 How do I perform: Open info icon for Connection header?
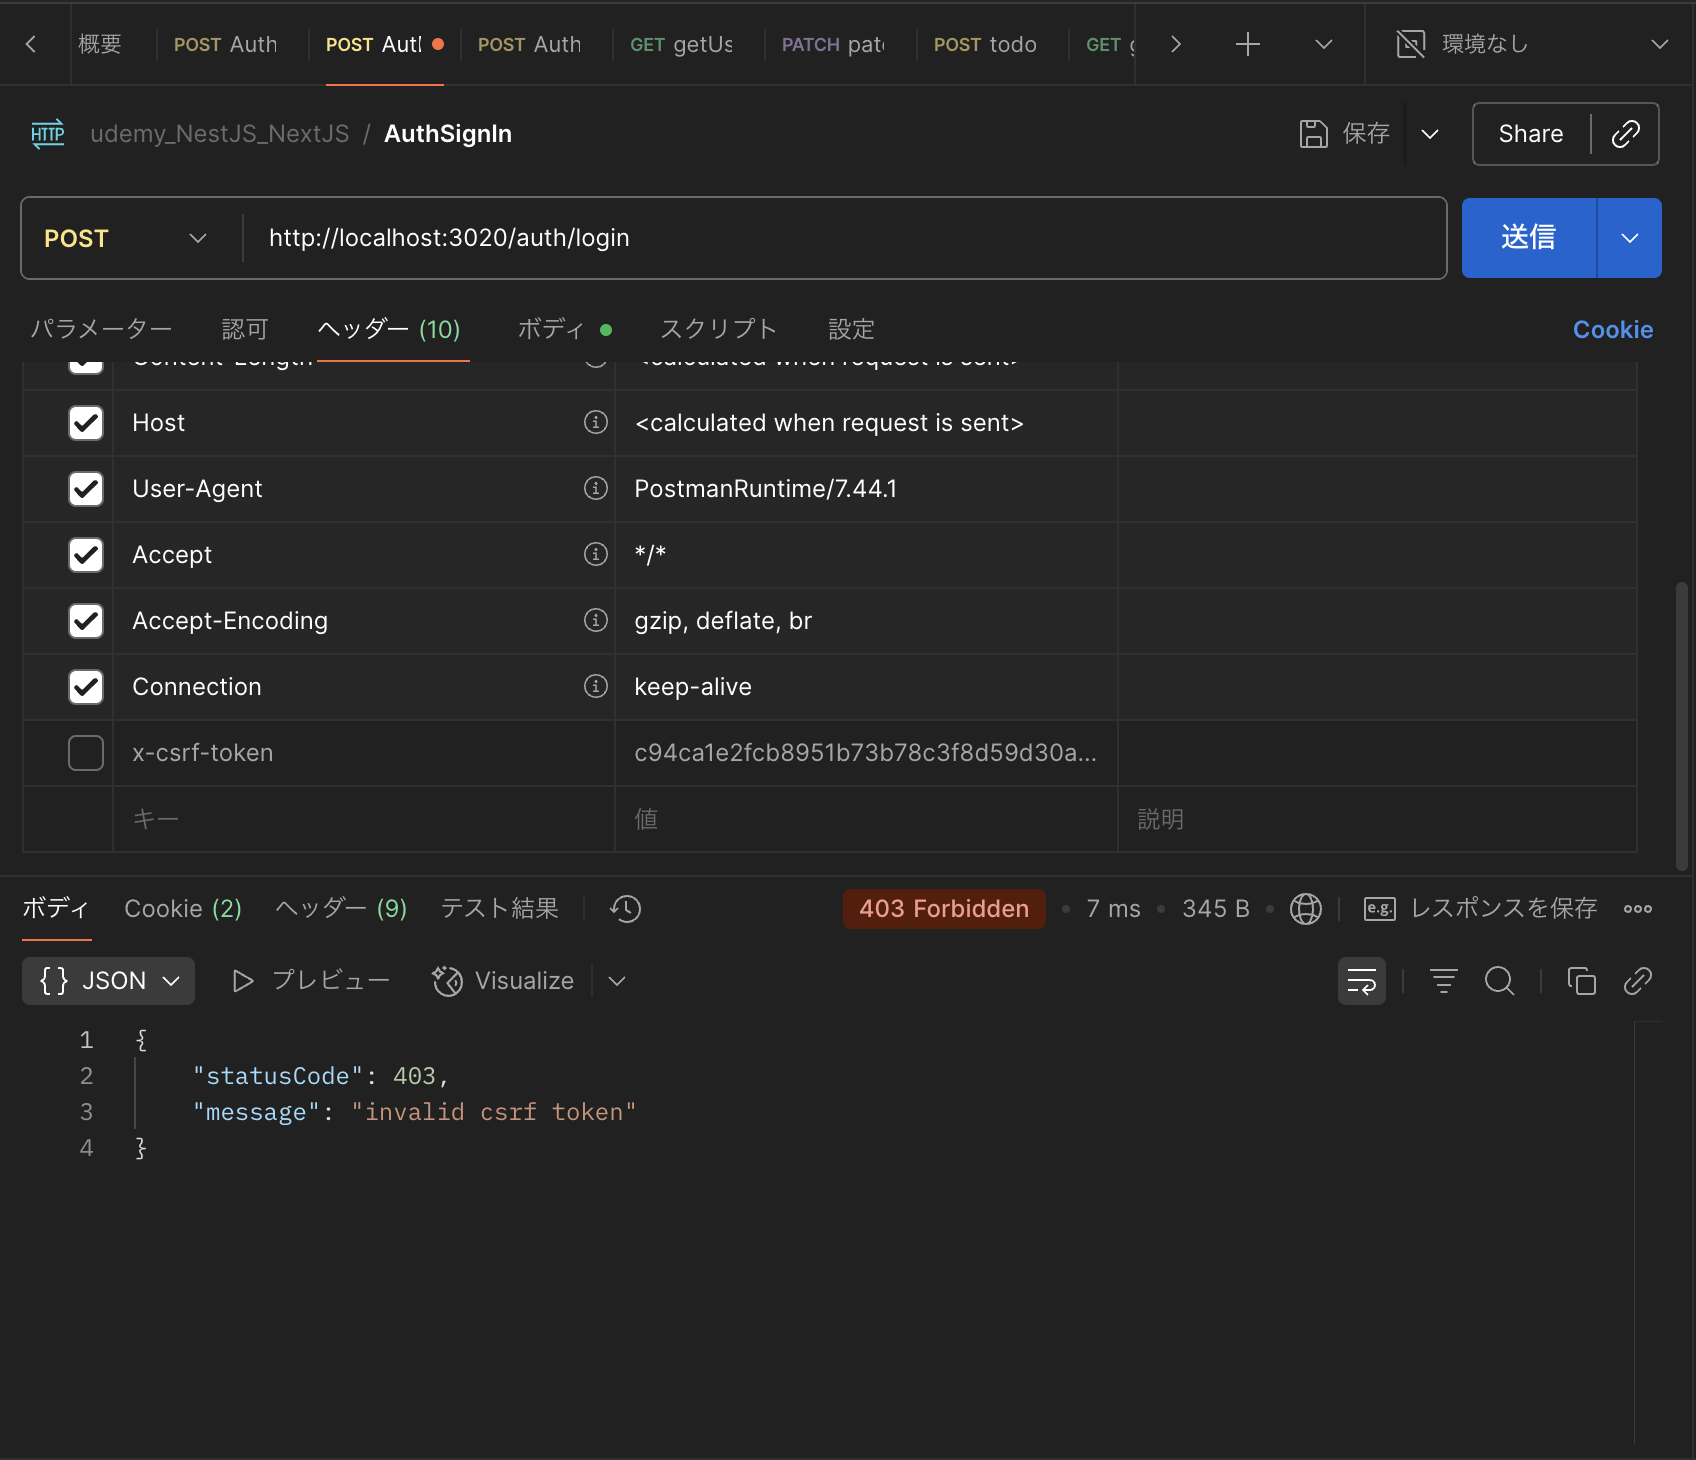pos(596,687)
